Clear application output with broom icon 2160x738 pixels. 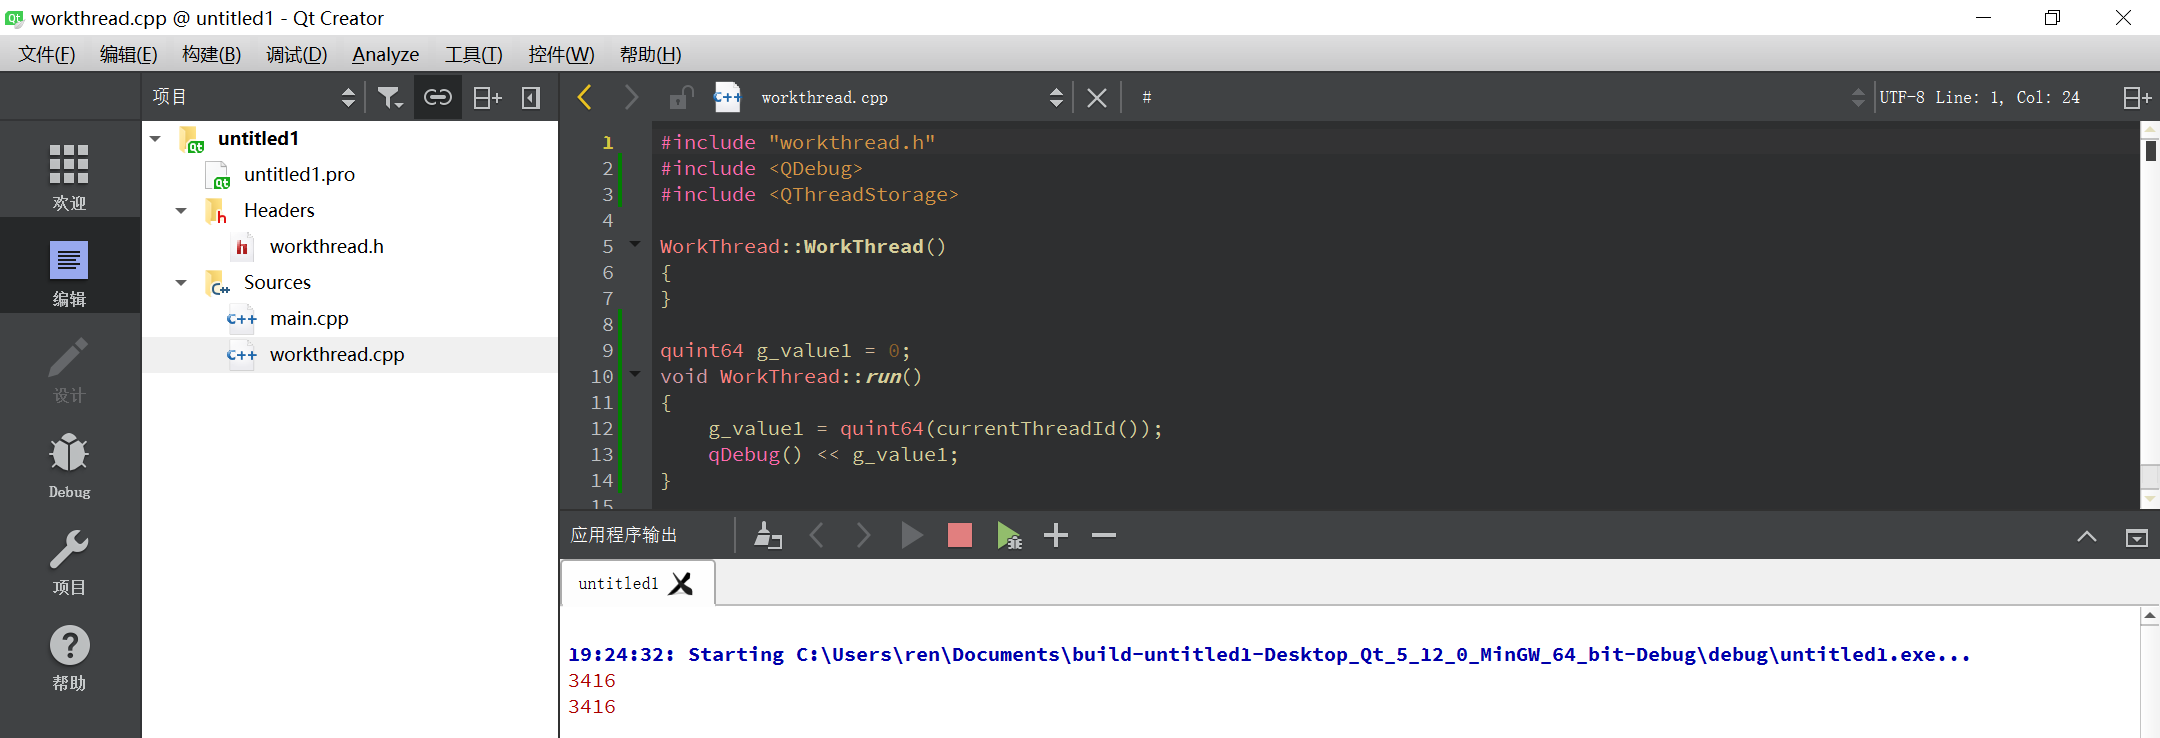click(767, 535)
